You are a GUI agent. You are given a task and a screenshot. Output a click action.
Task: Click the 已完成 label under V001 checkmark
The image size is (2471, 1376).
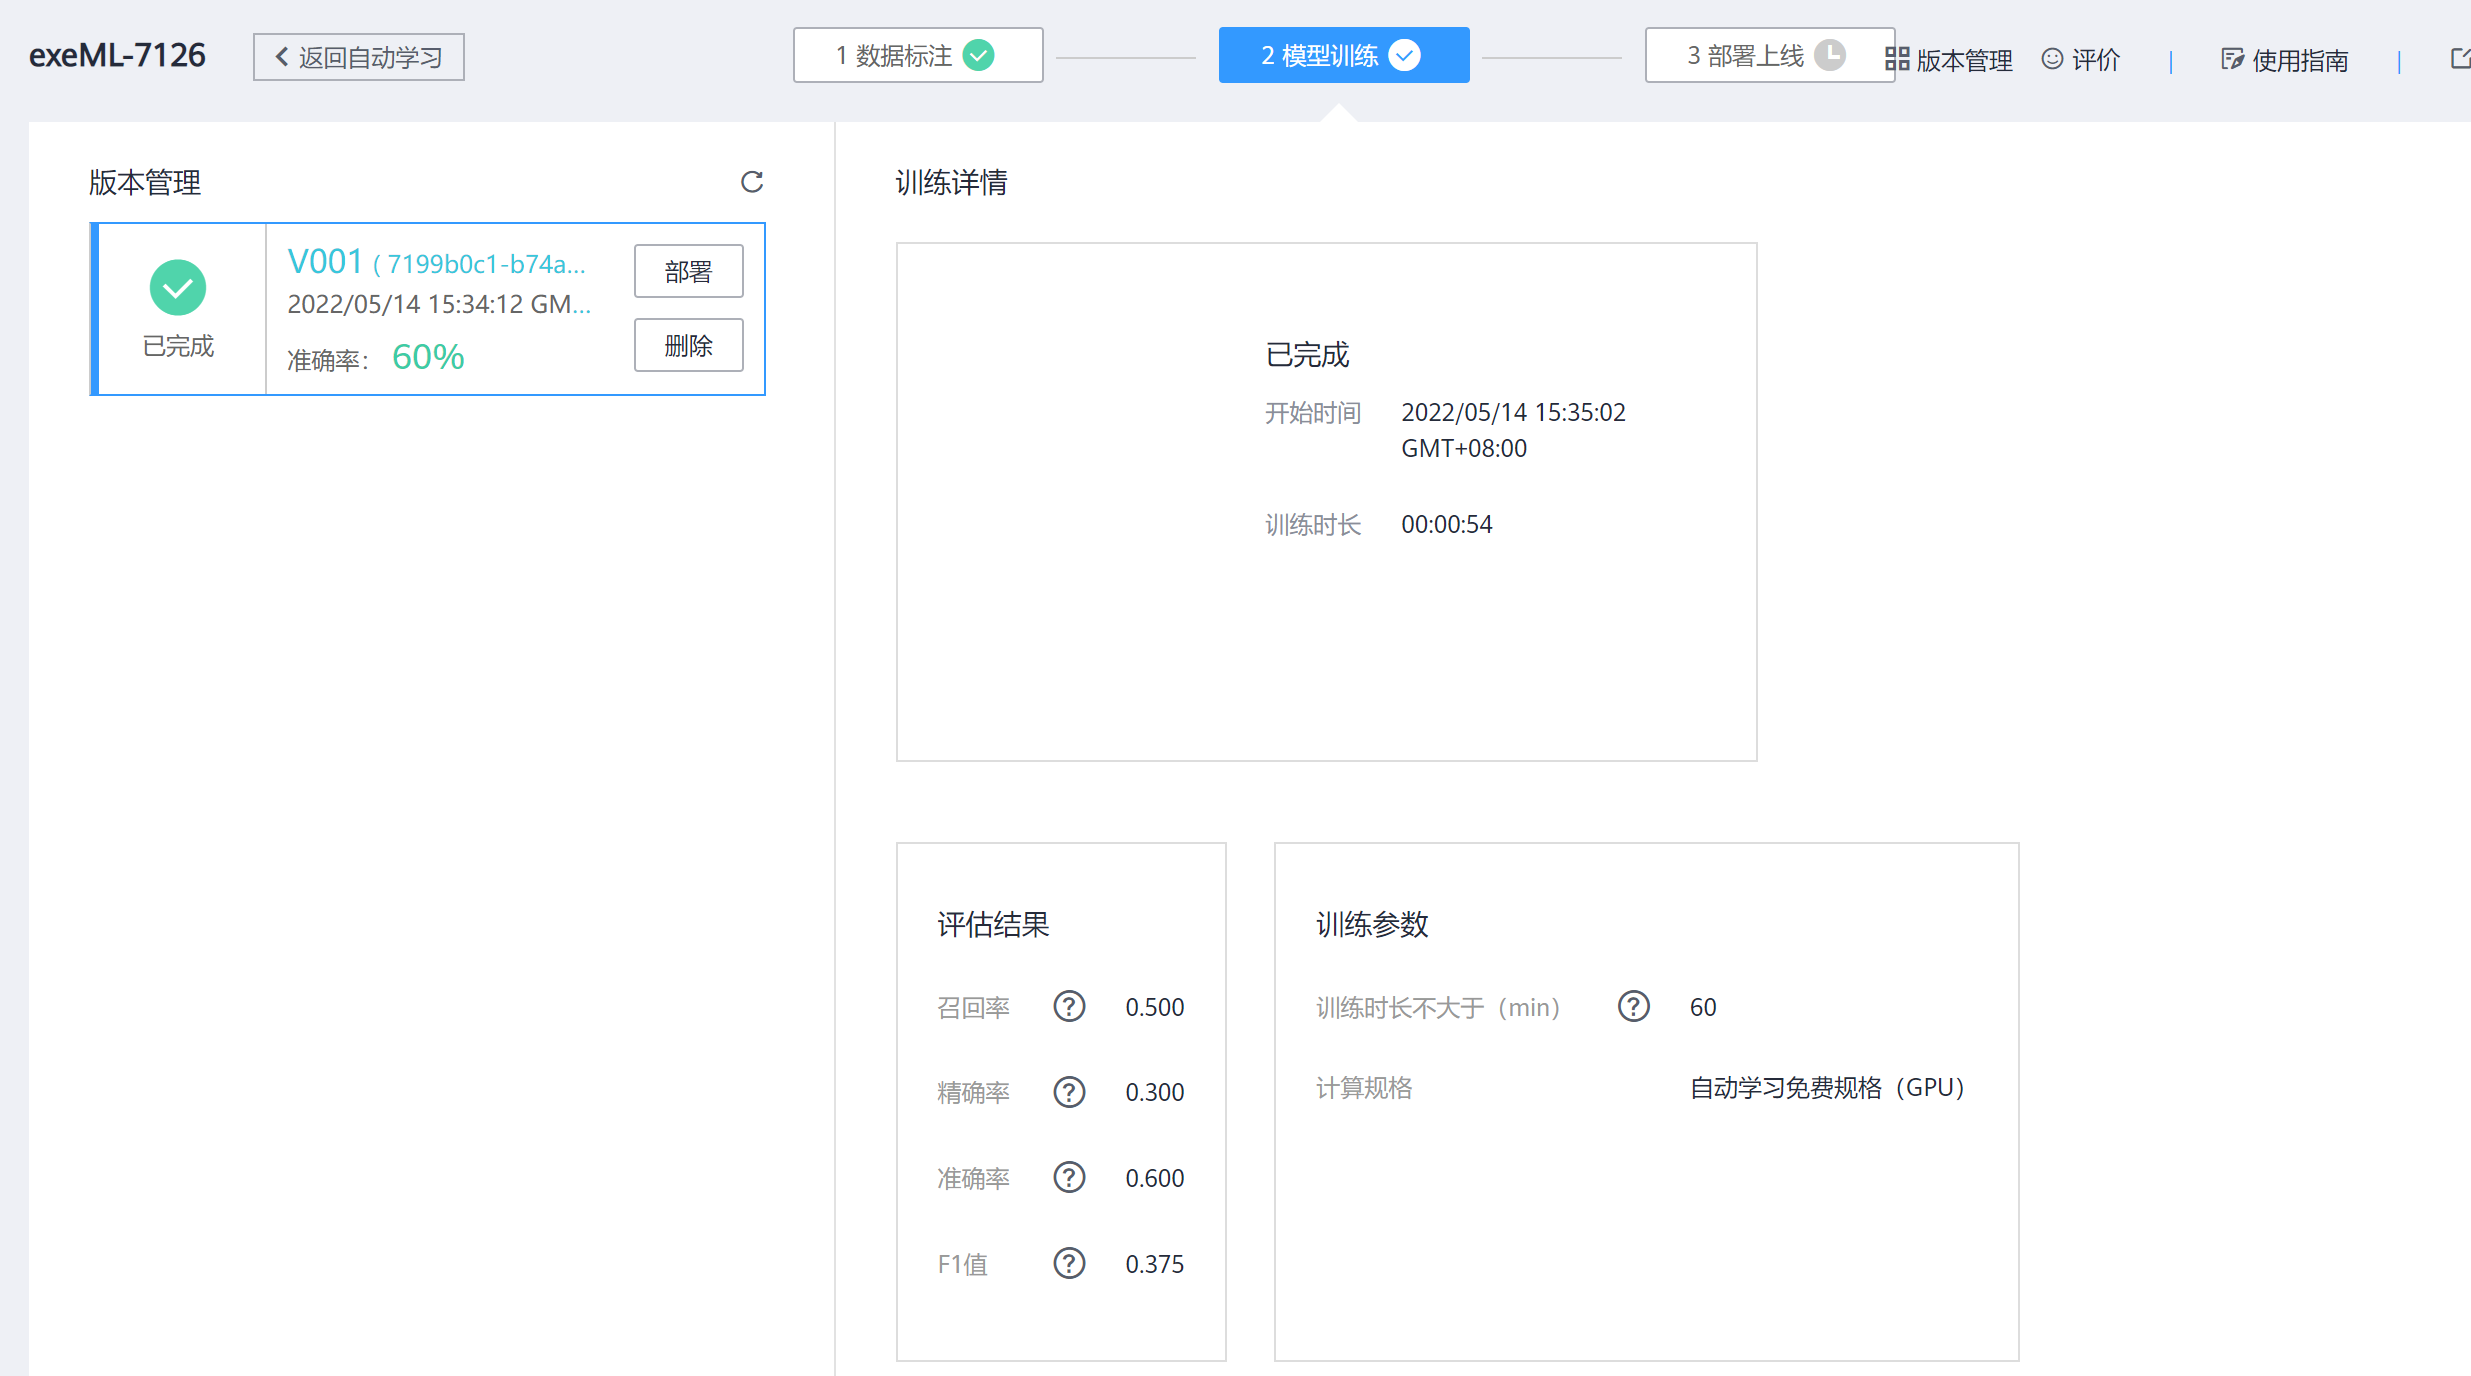tap(178, 346)
